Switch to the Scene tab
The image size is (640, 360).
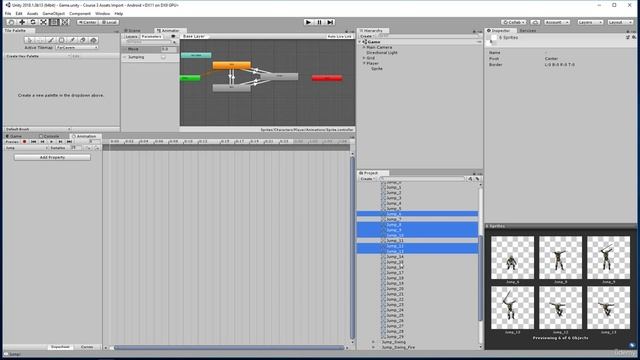pyautogui.click(x=133, y=31)
